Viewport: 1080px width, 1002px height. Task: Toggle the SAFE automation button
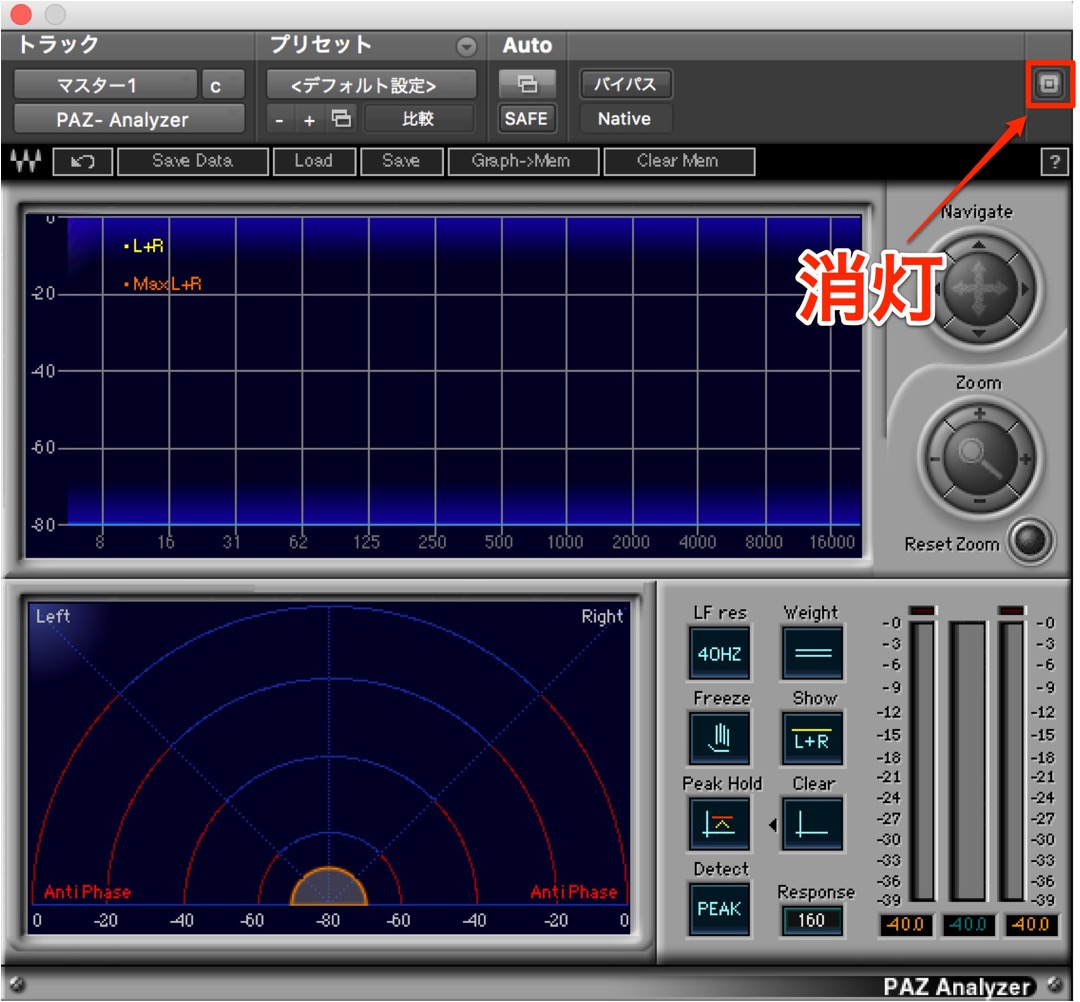tap(526, 118)
